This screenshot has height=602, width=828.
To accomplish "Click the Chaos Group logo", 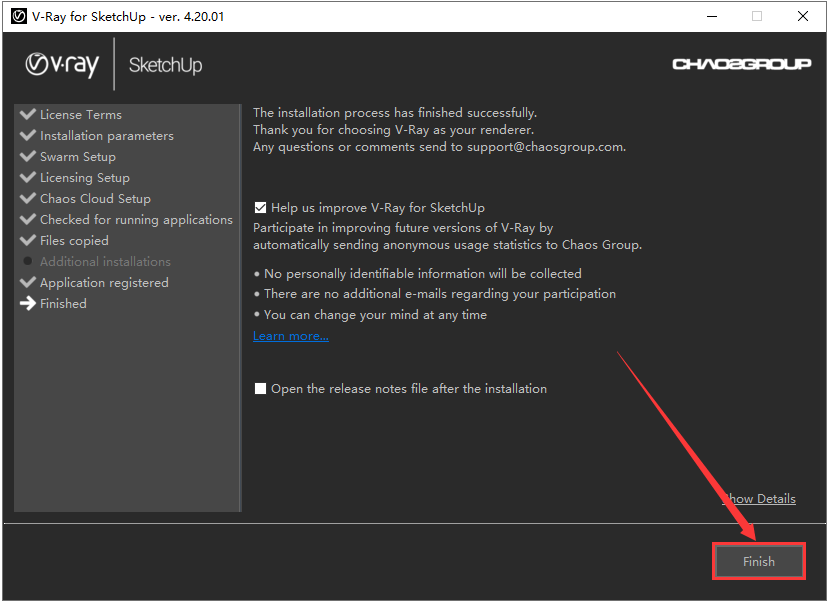I will pyautogui.click(x=741, y=64).
